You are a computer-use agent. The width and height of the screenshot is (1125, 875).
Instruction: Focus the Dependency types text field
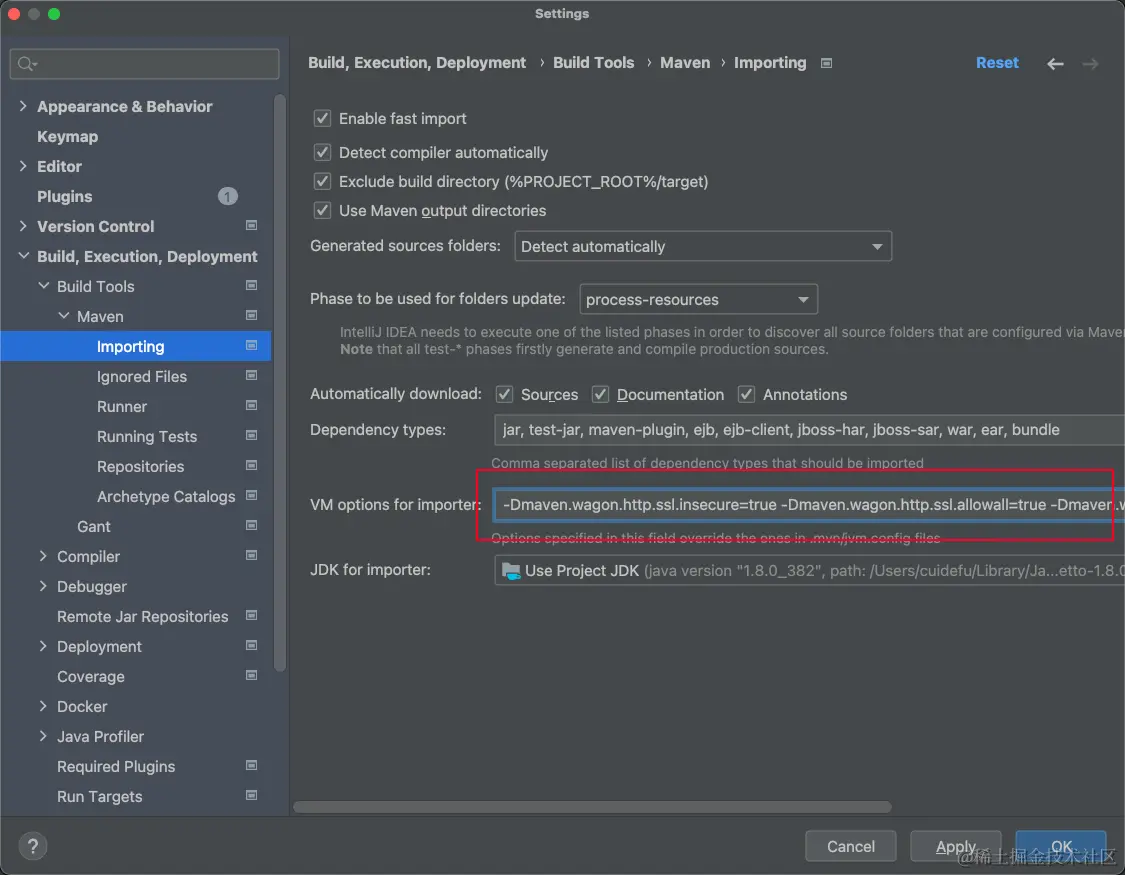809,430
